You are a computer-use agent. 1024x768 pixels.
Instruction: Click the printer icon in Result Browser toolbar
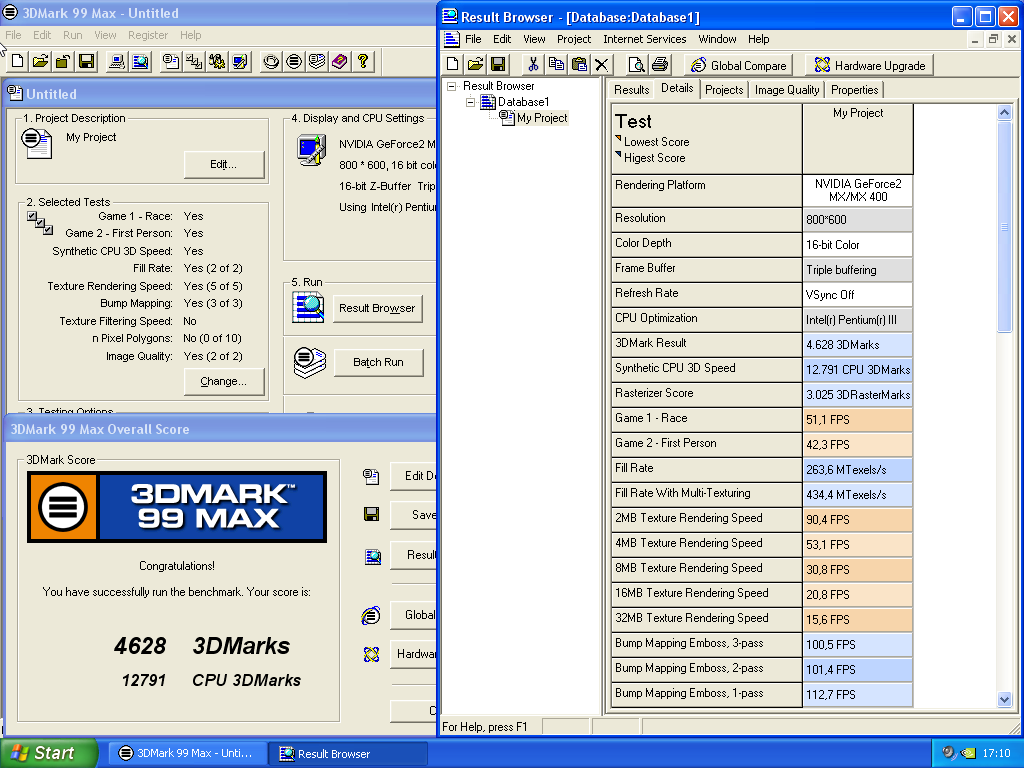click(660, 64)
